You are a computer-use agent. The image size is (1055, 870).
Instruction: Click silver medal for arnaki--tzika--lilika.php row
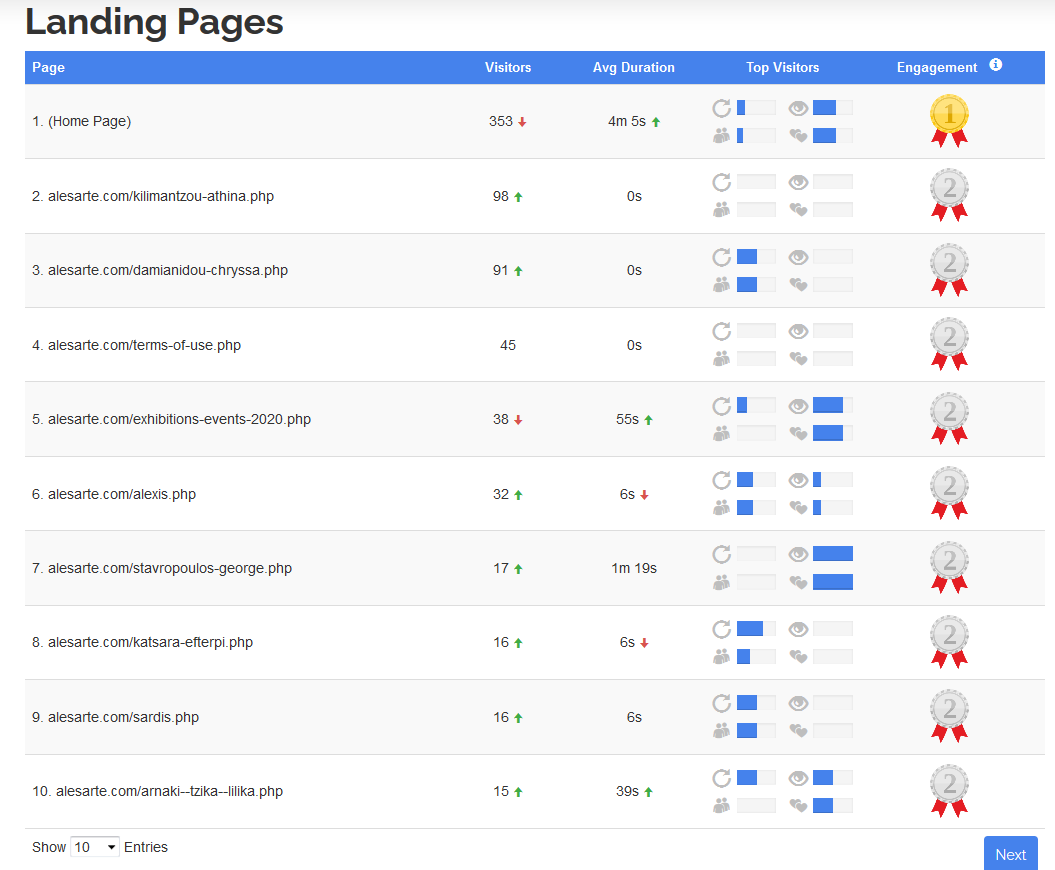949,791
